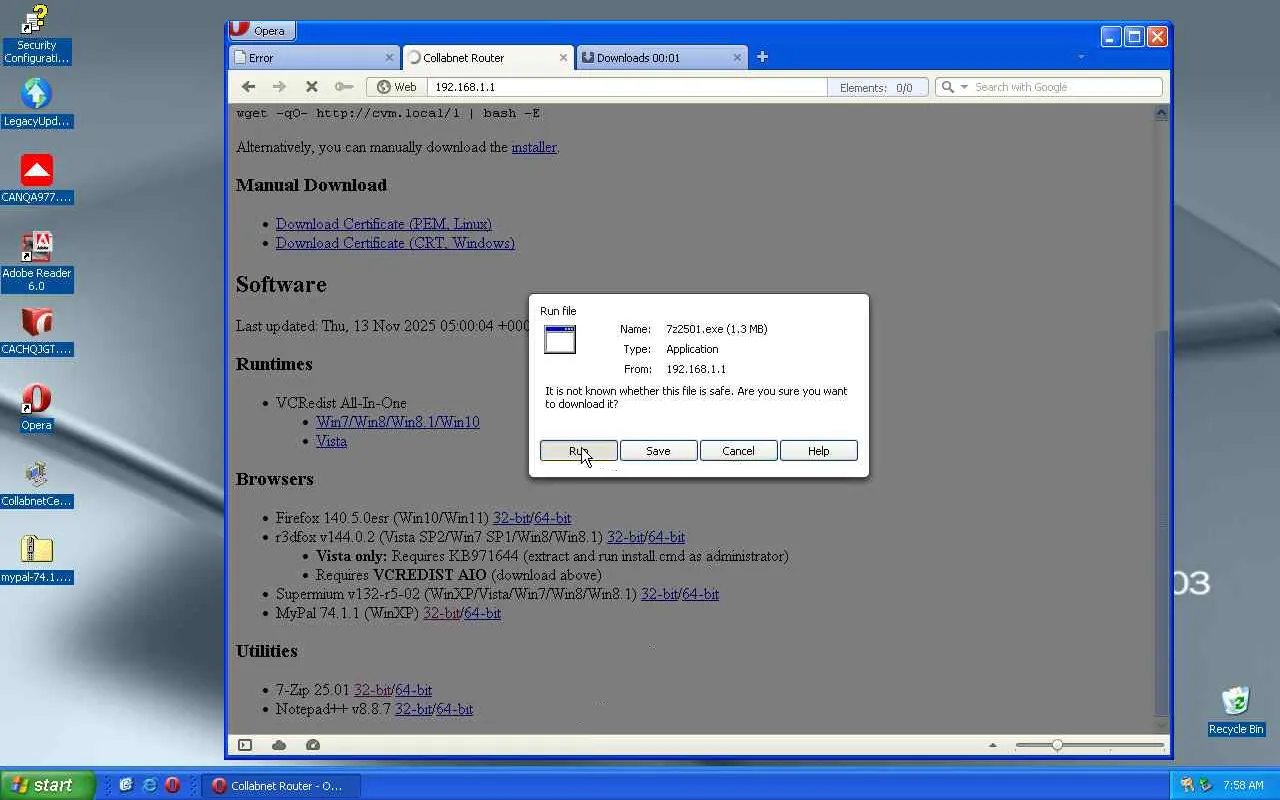The height and width of the screenshot is (800, 1280).
Task: Toggle the side panel icon in status bar
Action: click(x=245, y=745)
